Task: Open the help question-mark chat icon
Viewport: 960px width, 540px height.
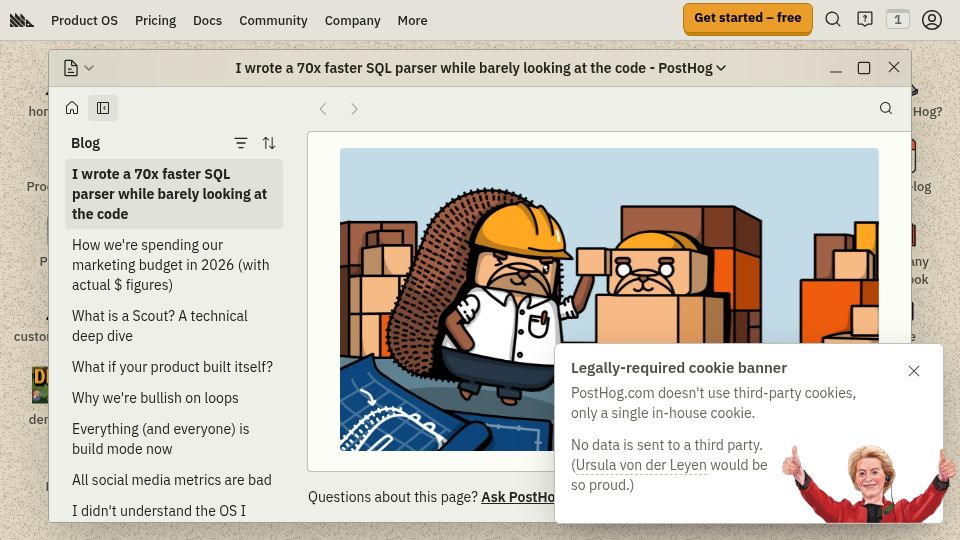Action: tap(864, 20)
